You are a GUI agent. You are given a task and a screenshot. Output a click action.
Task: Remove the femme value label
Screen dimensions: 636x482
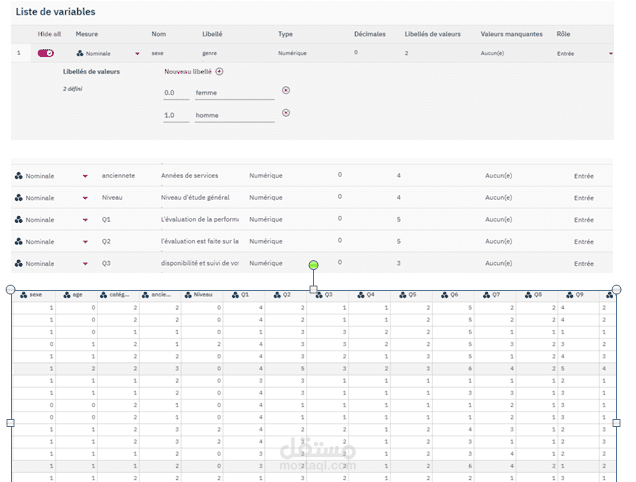point(286,90)
